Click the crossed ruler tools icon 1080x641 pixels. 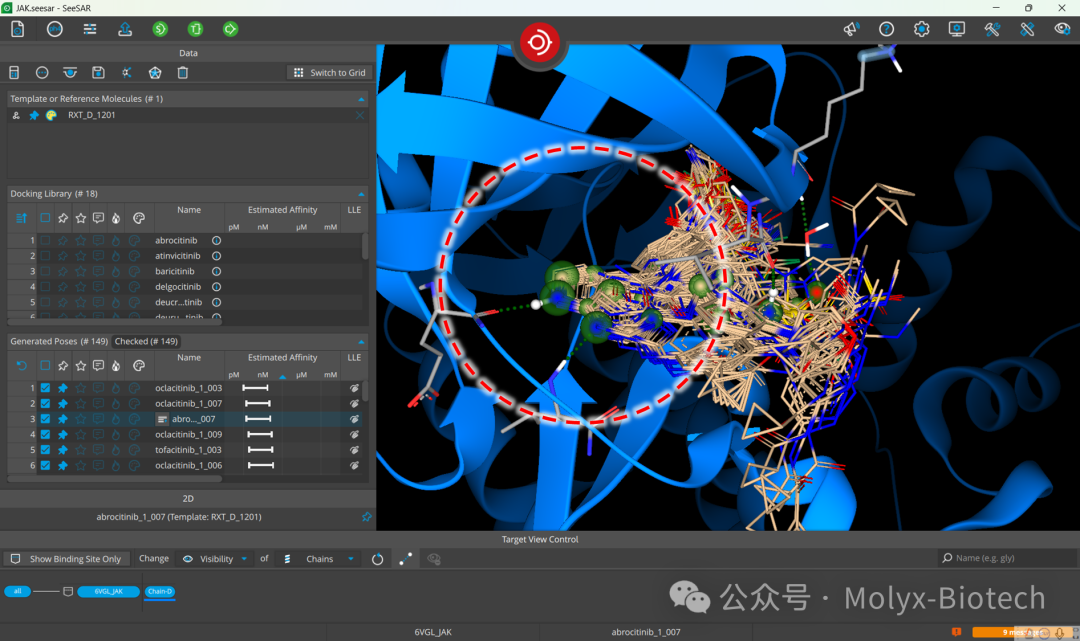click(x=1027, y=29)
